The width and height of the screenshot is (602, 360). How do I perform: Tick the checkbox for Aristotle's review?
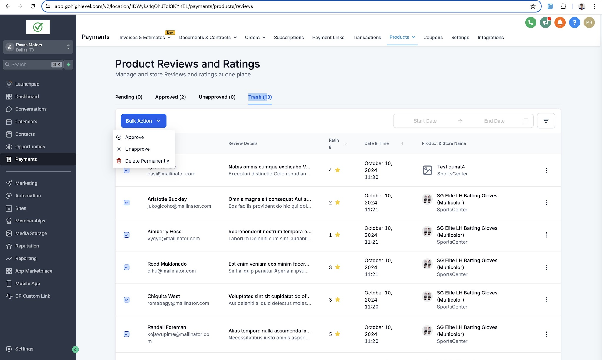click(127, 202)
